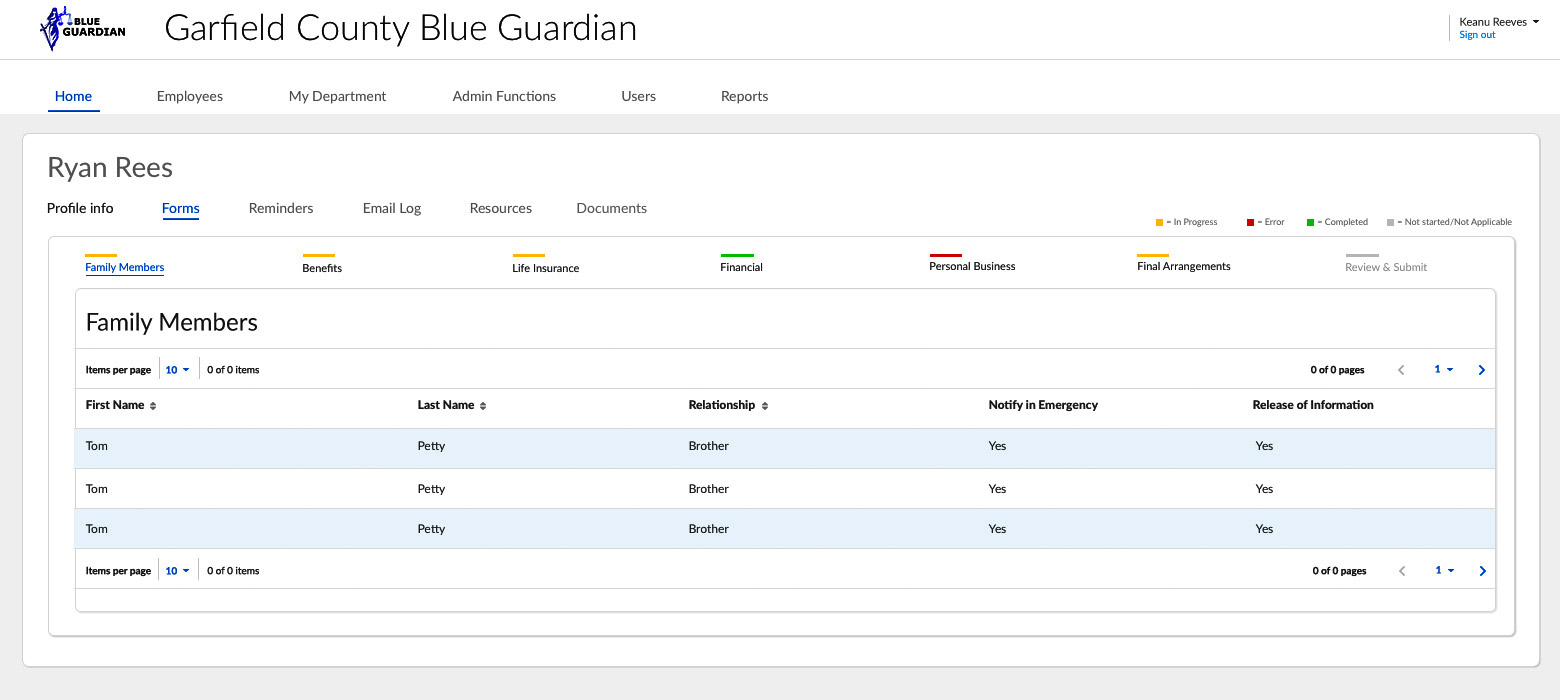Open top items per page dropdown

tap(177, 370)
